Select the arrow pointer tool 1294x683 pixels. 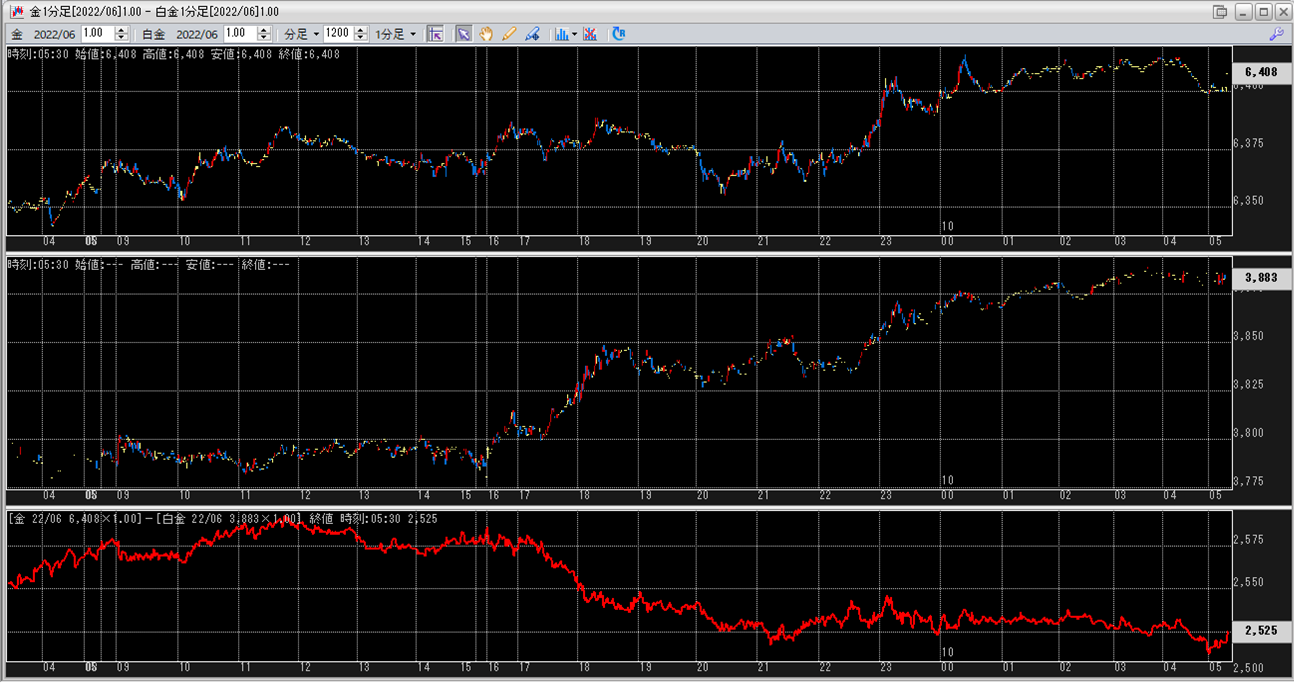pos(463,34)
